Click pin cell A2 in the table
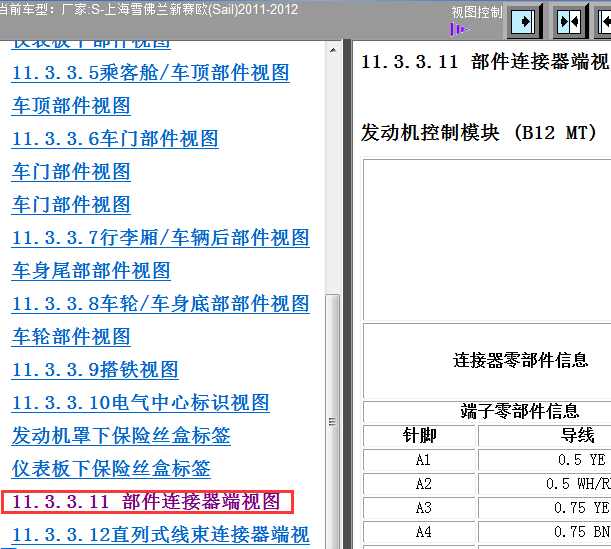611x549 pixels. pyautogui.click(x=419, y=484)
